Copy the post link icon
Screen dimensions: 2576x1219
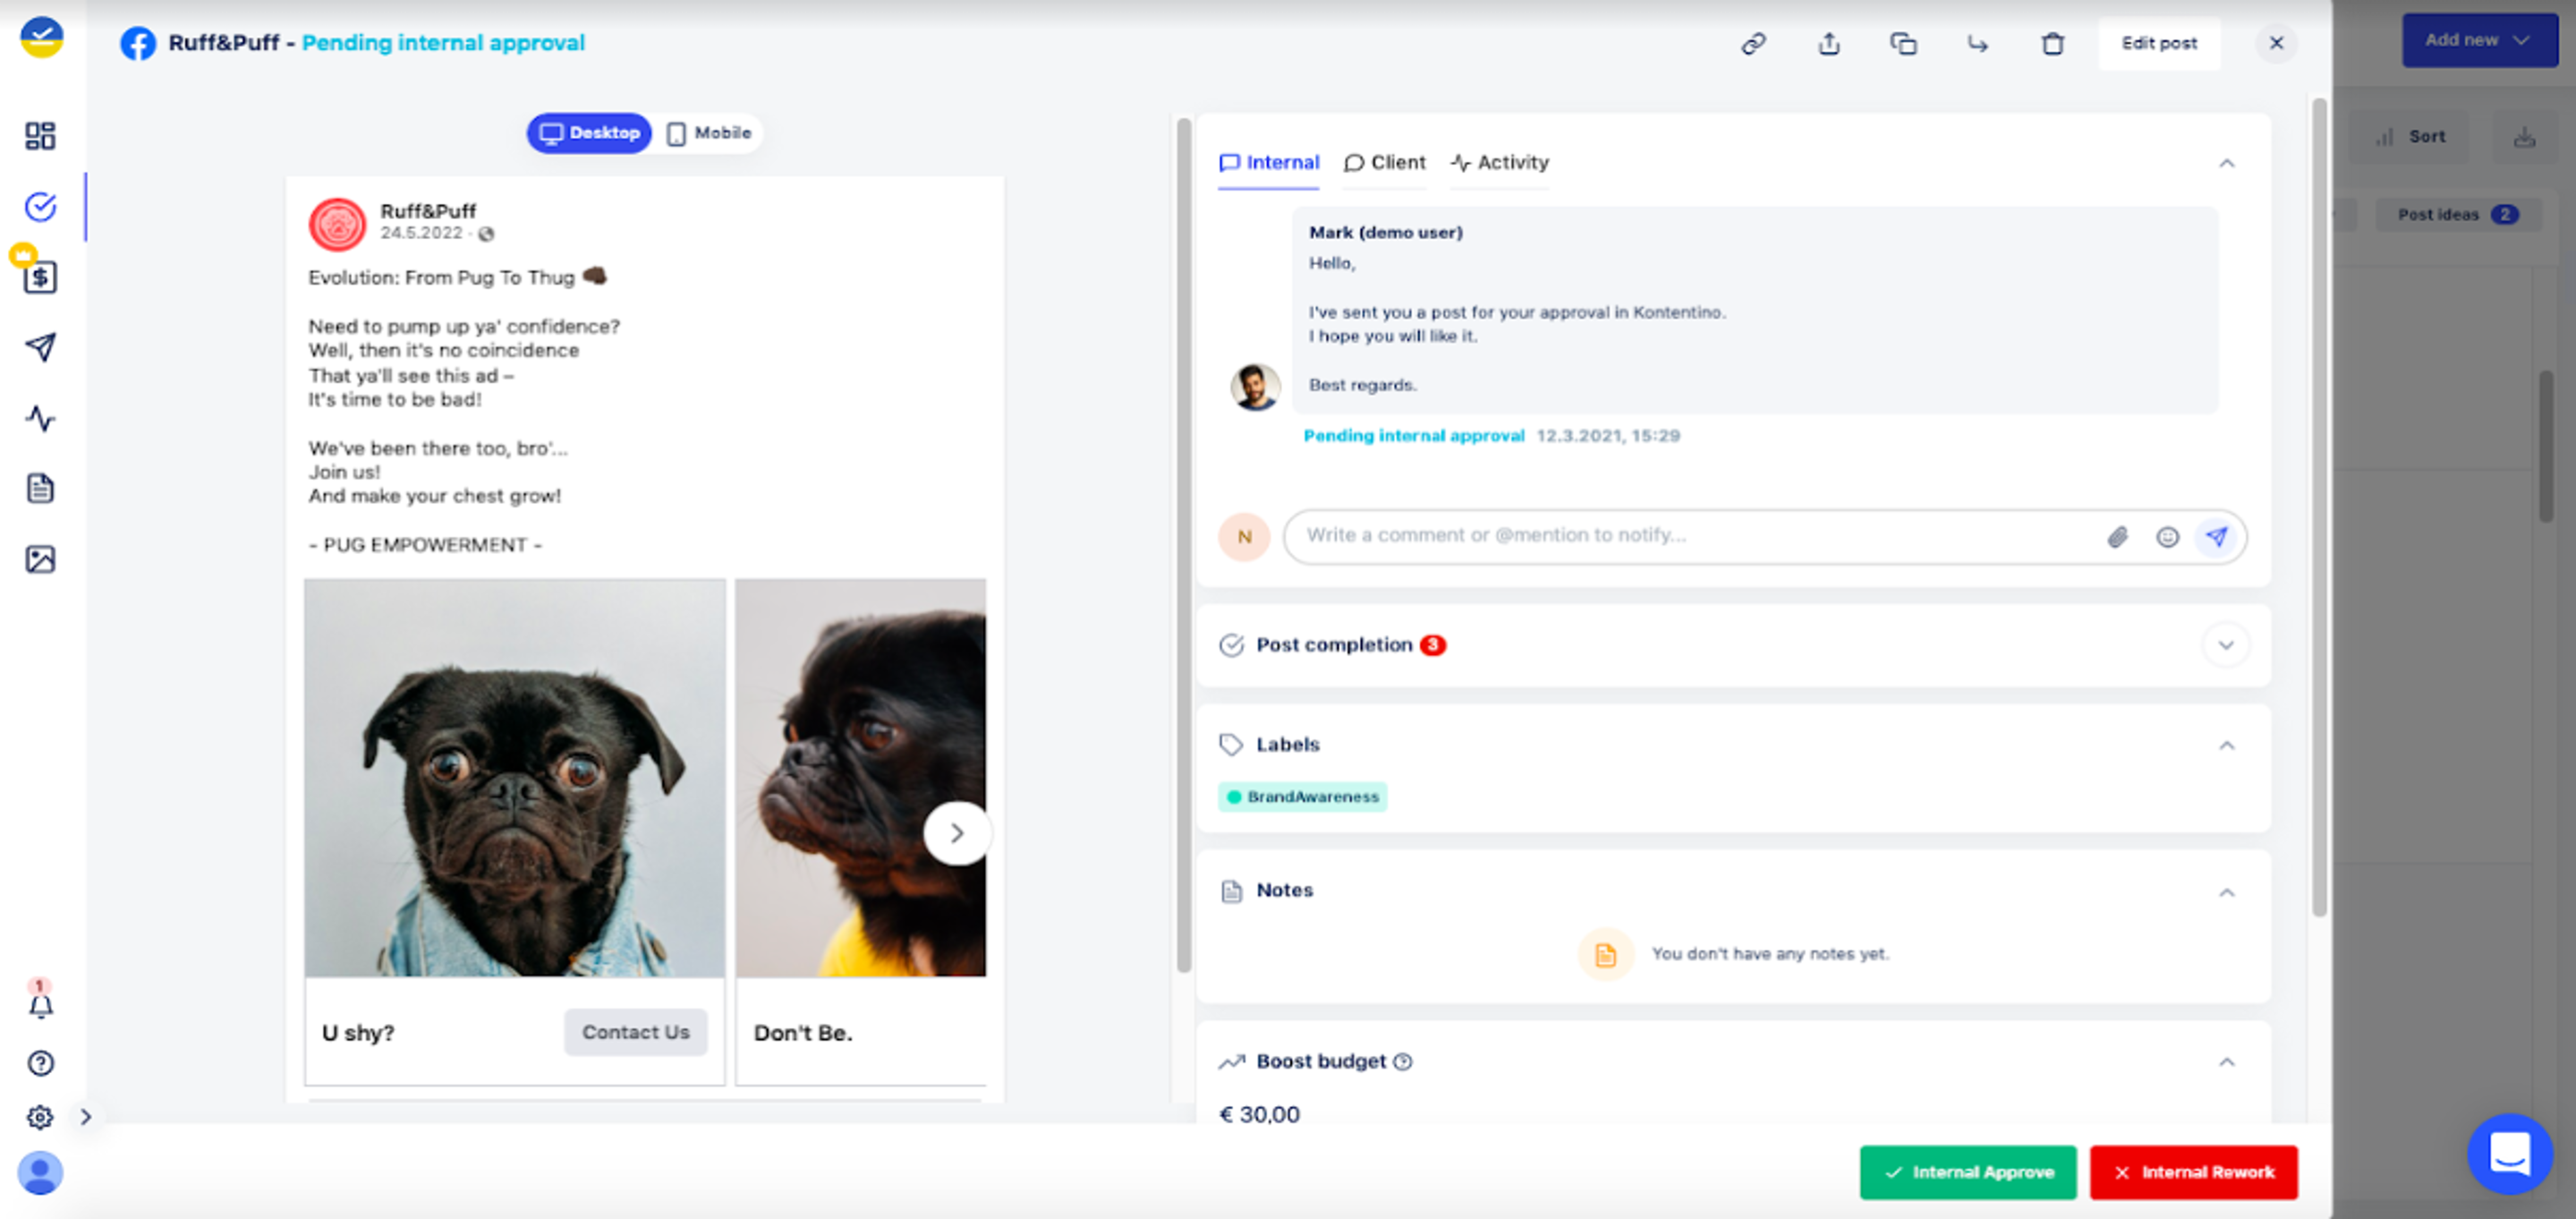pos(1755,43)
